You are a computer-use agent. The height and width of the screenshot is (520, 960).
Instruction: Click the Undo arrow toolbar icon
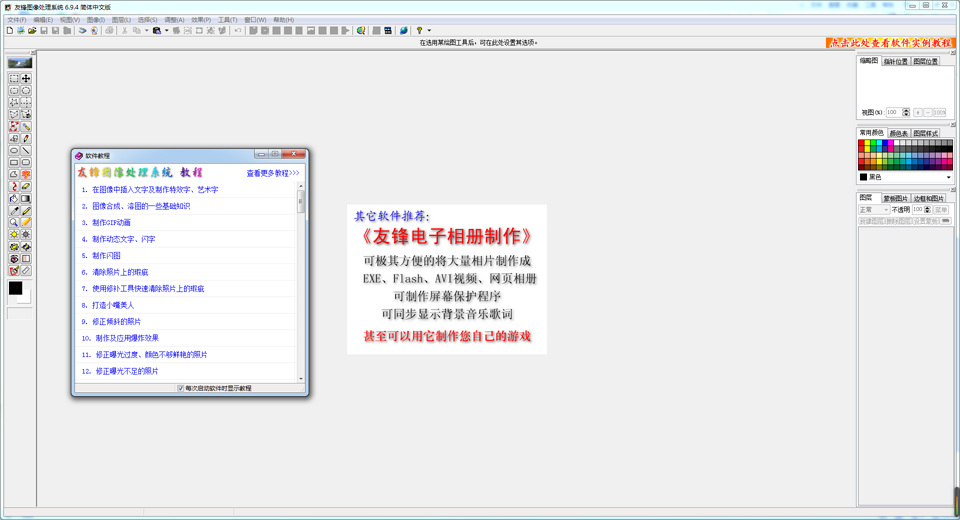click(238, 30)
